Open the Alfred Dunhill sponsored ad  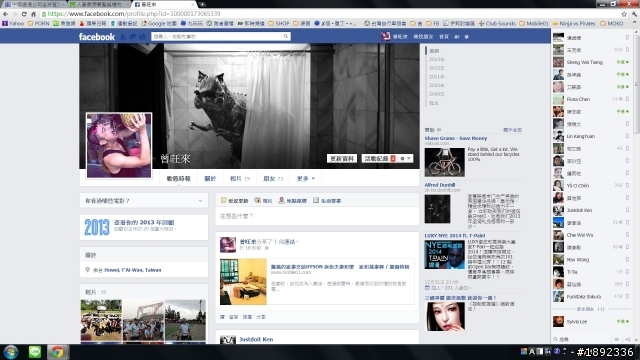[x=440, y=185]
